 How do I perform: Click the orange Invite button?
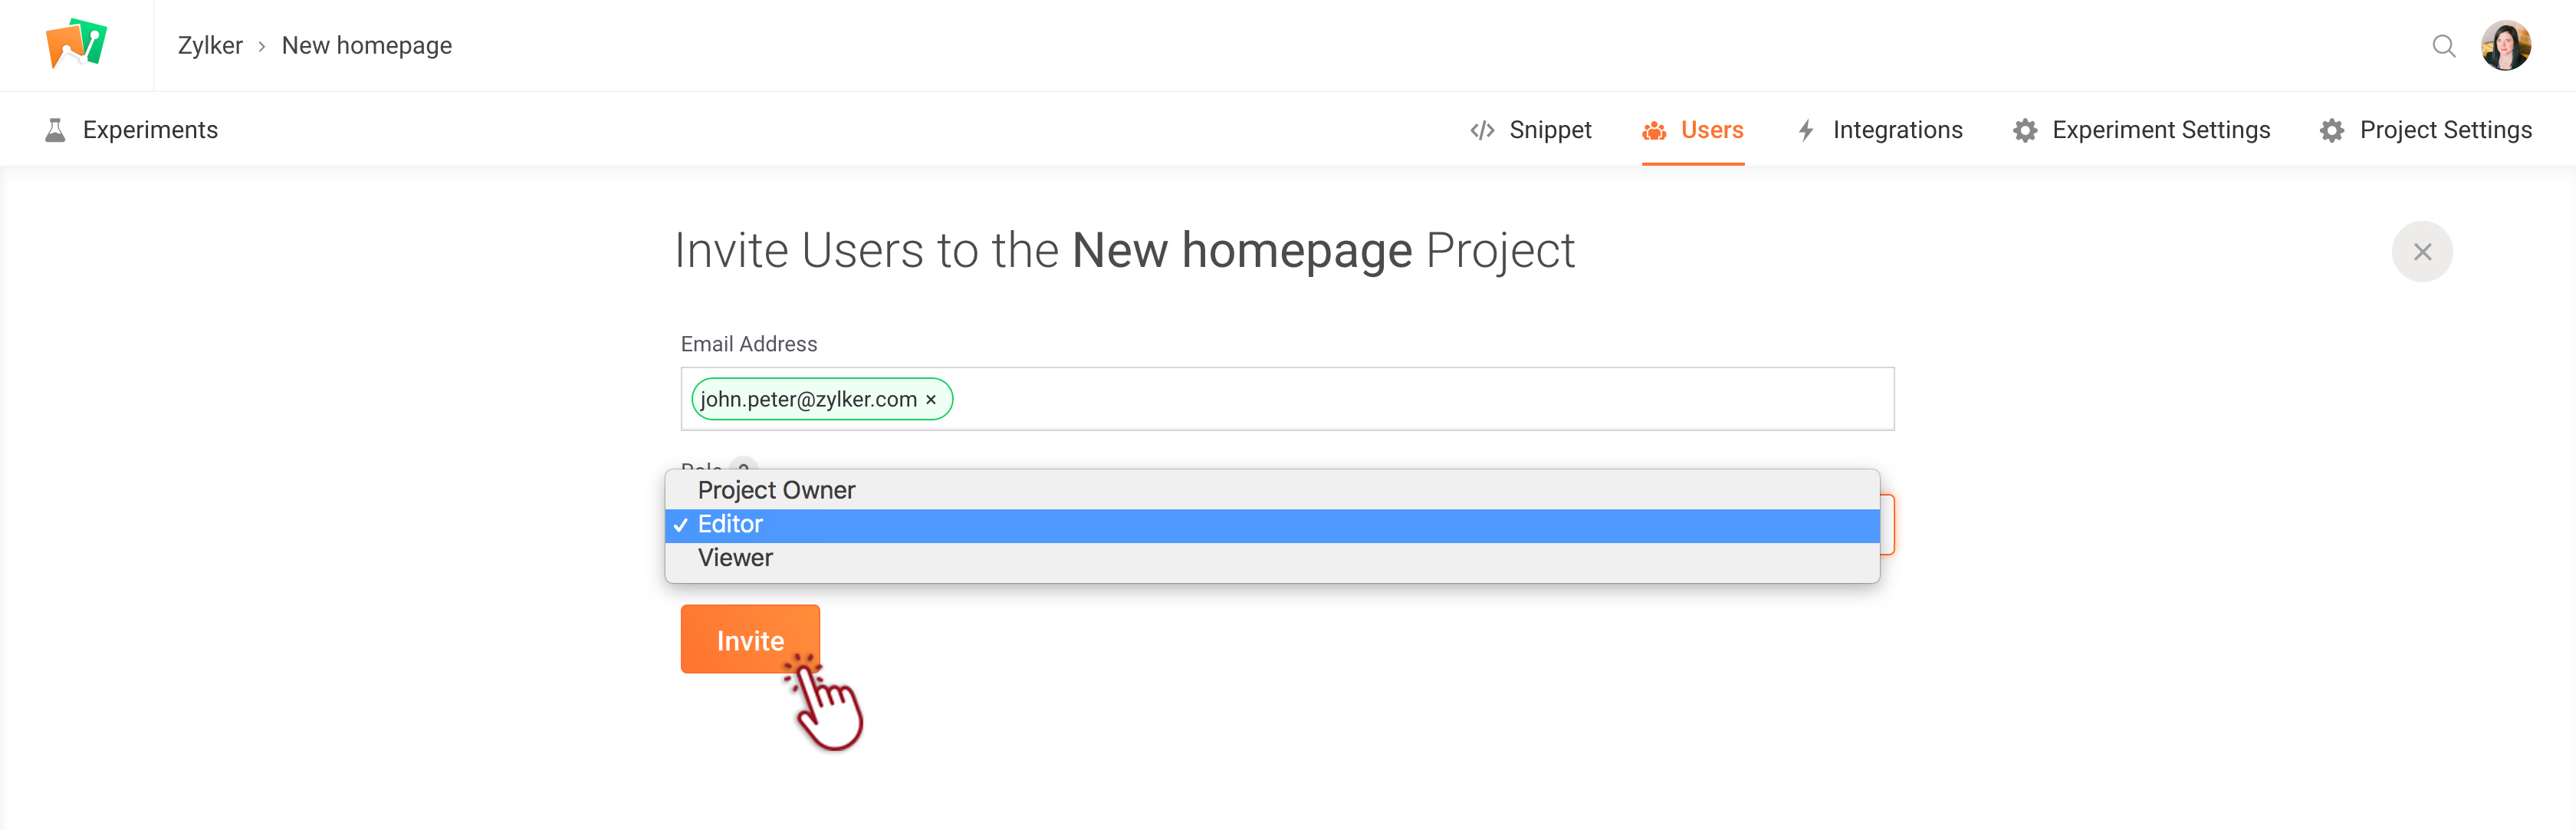pos(750,639)
